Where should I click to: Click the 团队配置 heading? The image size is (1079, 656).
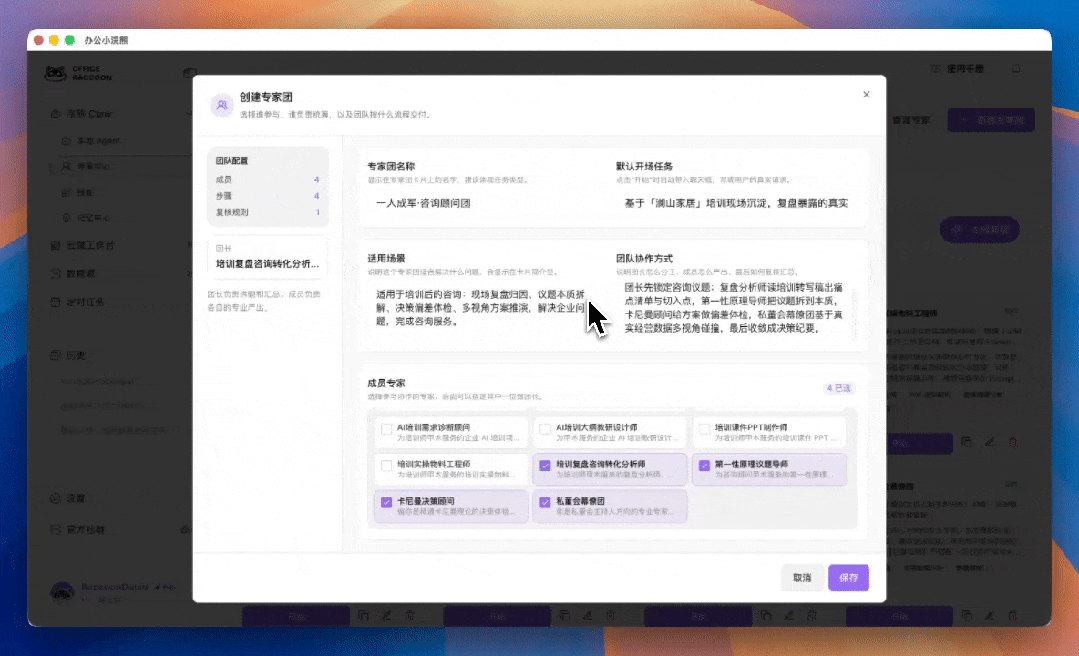coord(232,160)
